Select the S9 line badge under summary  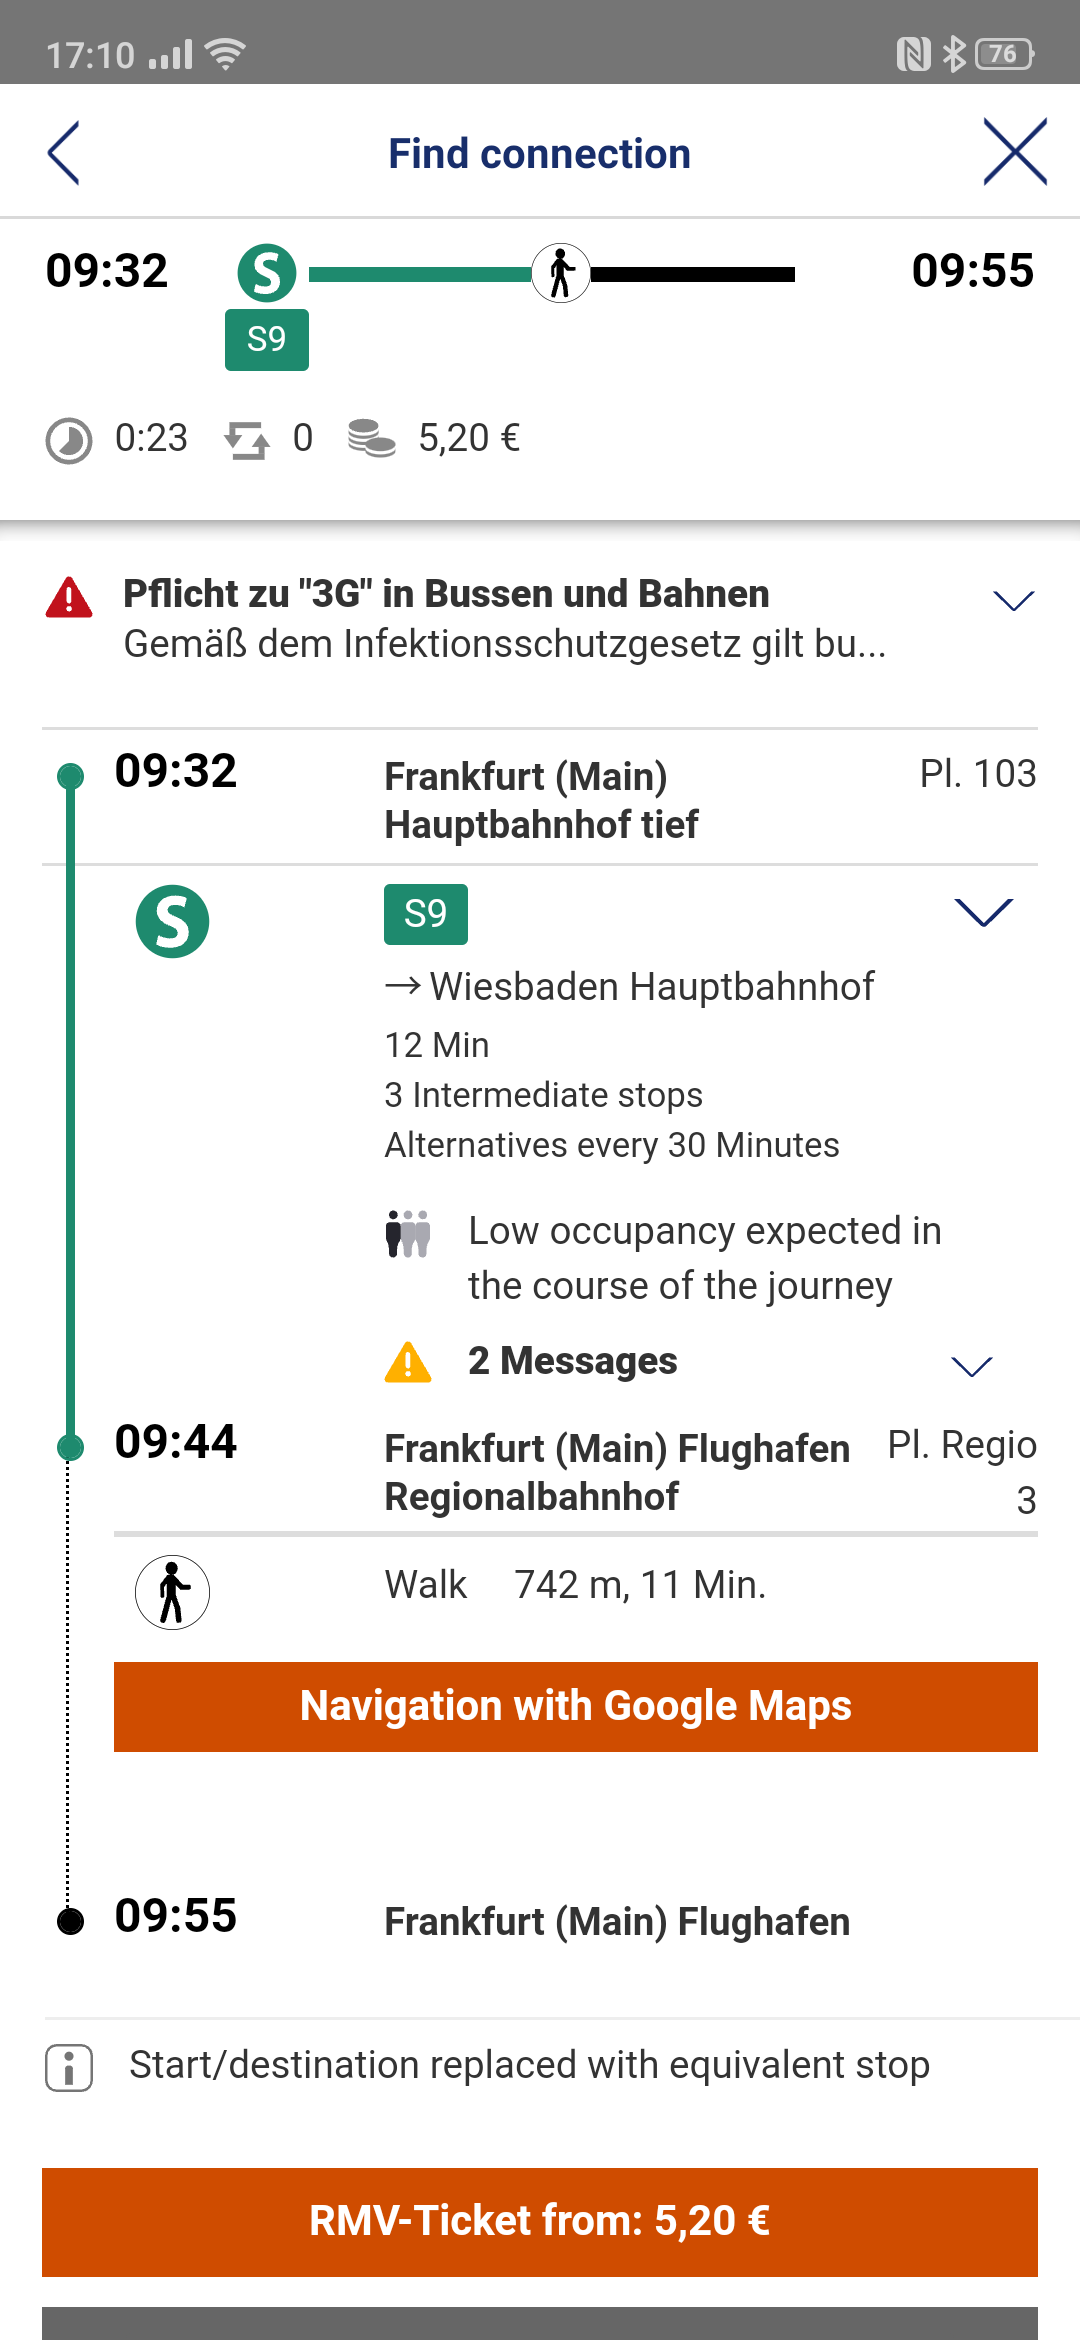[267, 340]
